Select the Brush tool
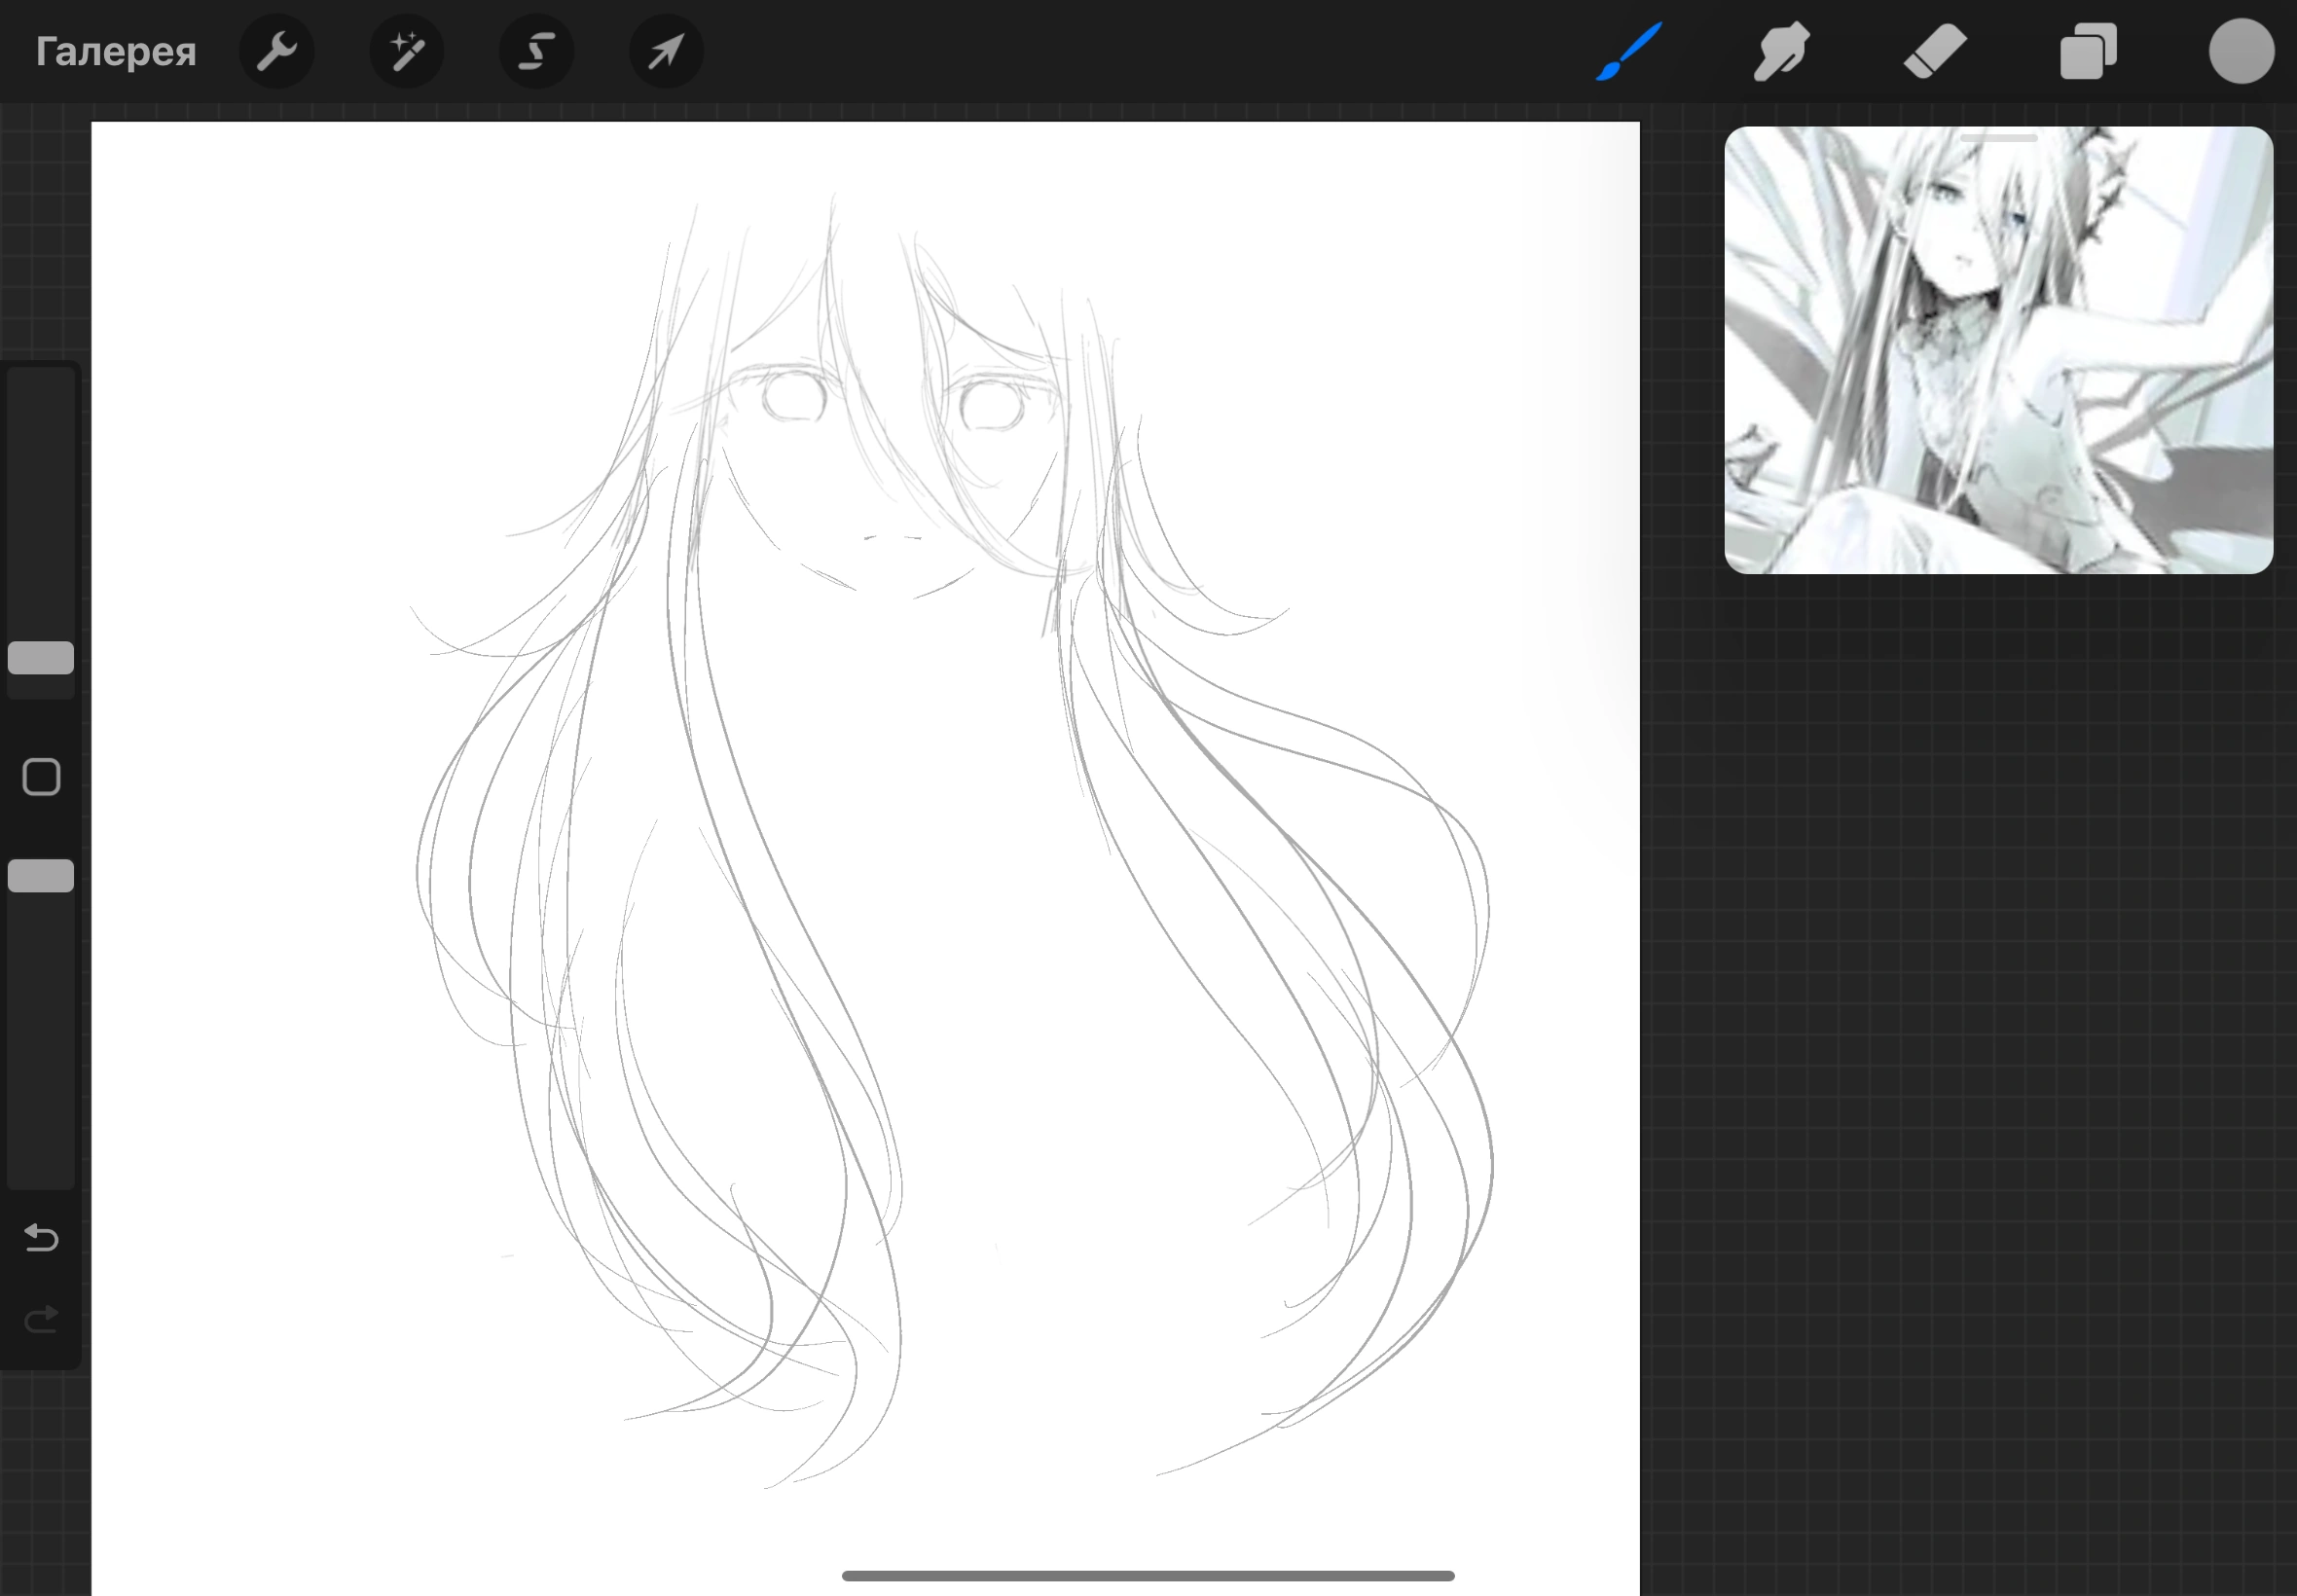This screenshot has height=1596, width=2297. point(1629,51)
